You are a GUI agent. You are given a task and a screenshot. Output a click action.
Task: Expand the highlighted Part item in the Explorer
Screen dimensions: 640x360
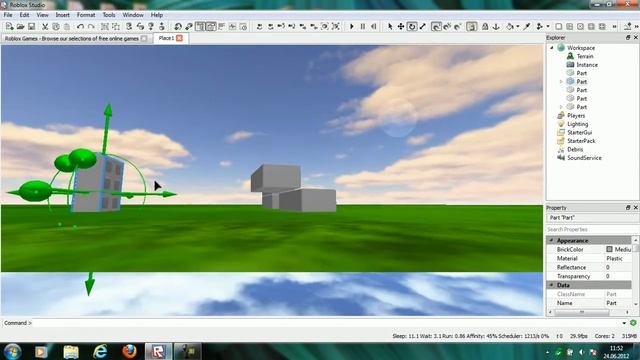tap(561, 82)
